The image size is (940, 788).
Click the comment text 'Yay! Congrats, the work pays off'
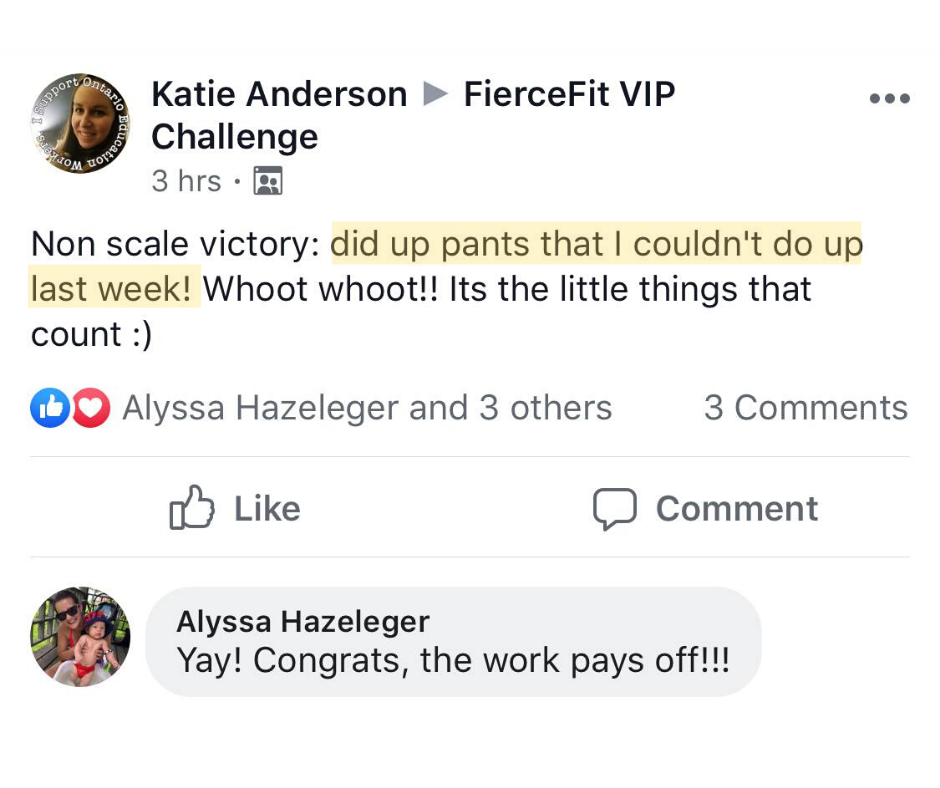click(452, 660)
